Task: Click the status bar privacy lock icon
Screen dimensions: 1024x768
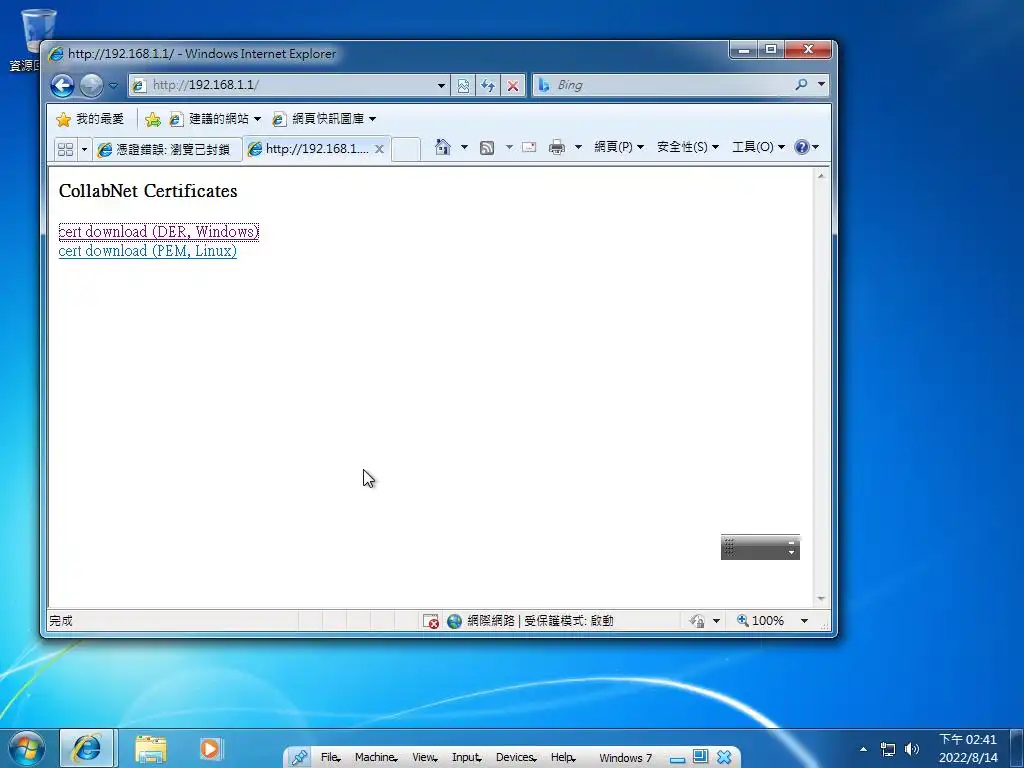Action: 697,621
